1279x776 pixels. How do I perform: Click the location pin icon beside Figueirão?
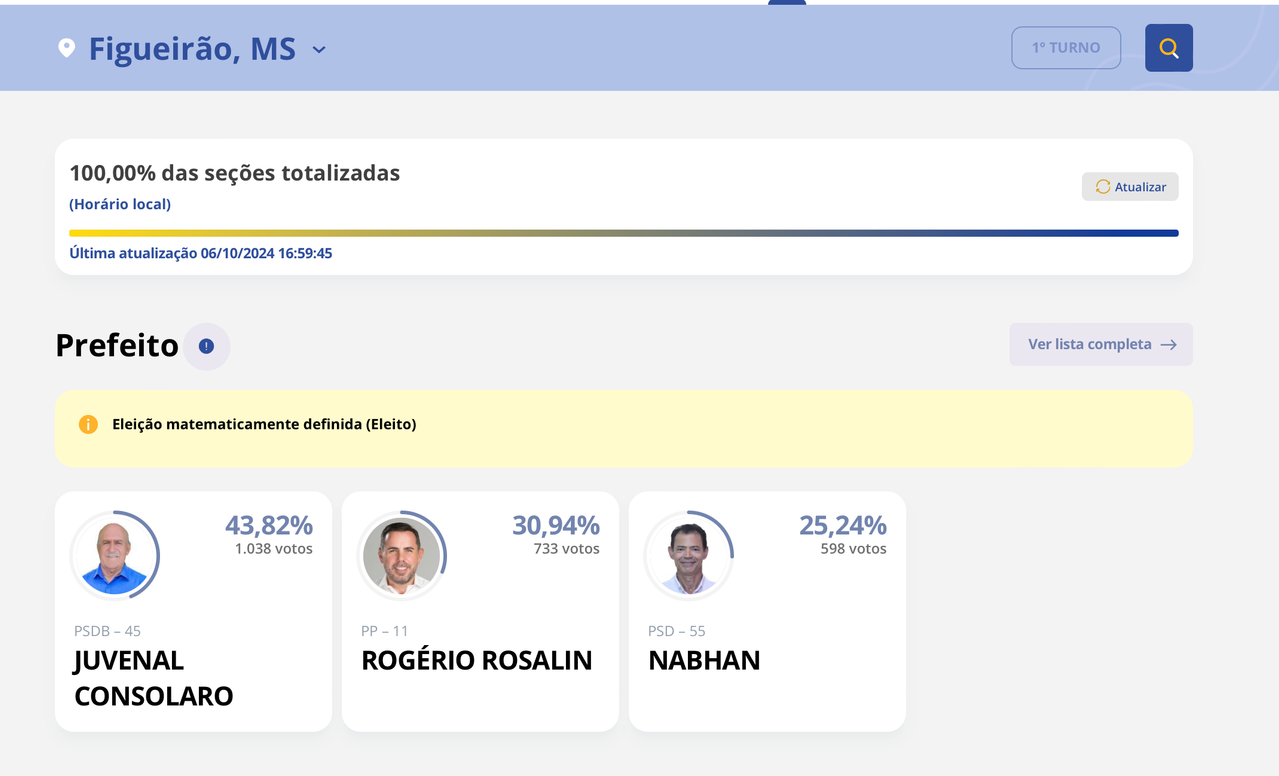click(x=66, y=48)
